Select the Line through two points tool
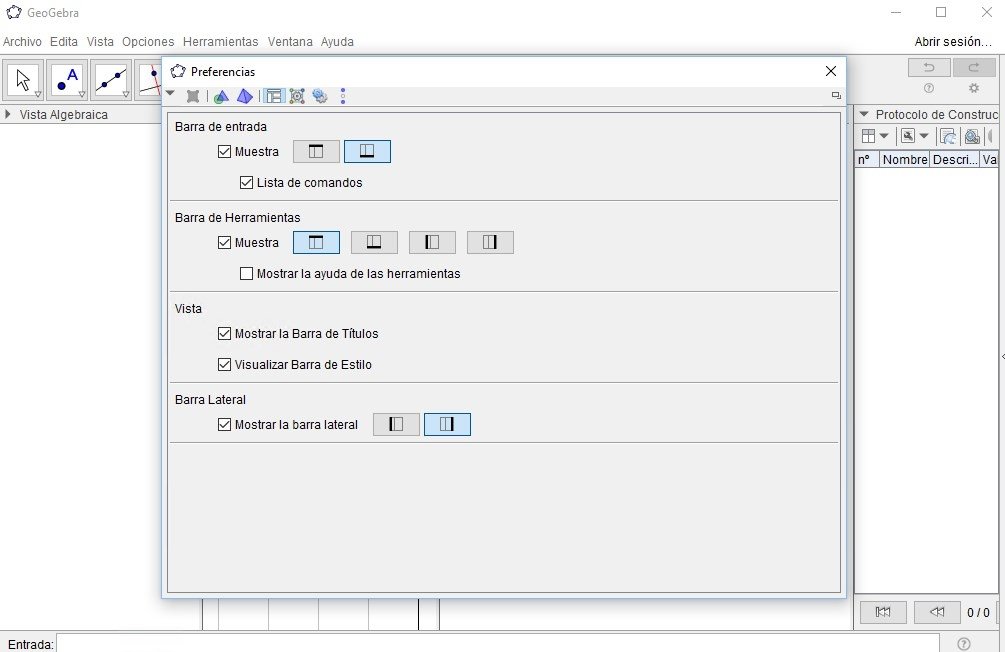1005x652 pixels. pos(110,80)
